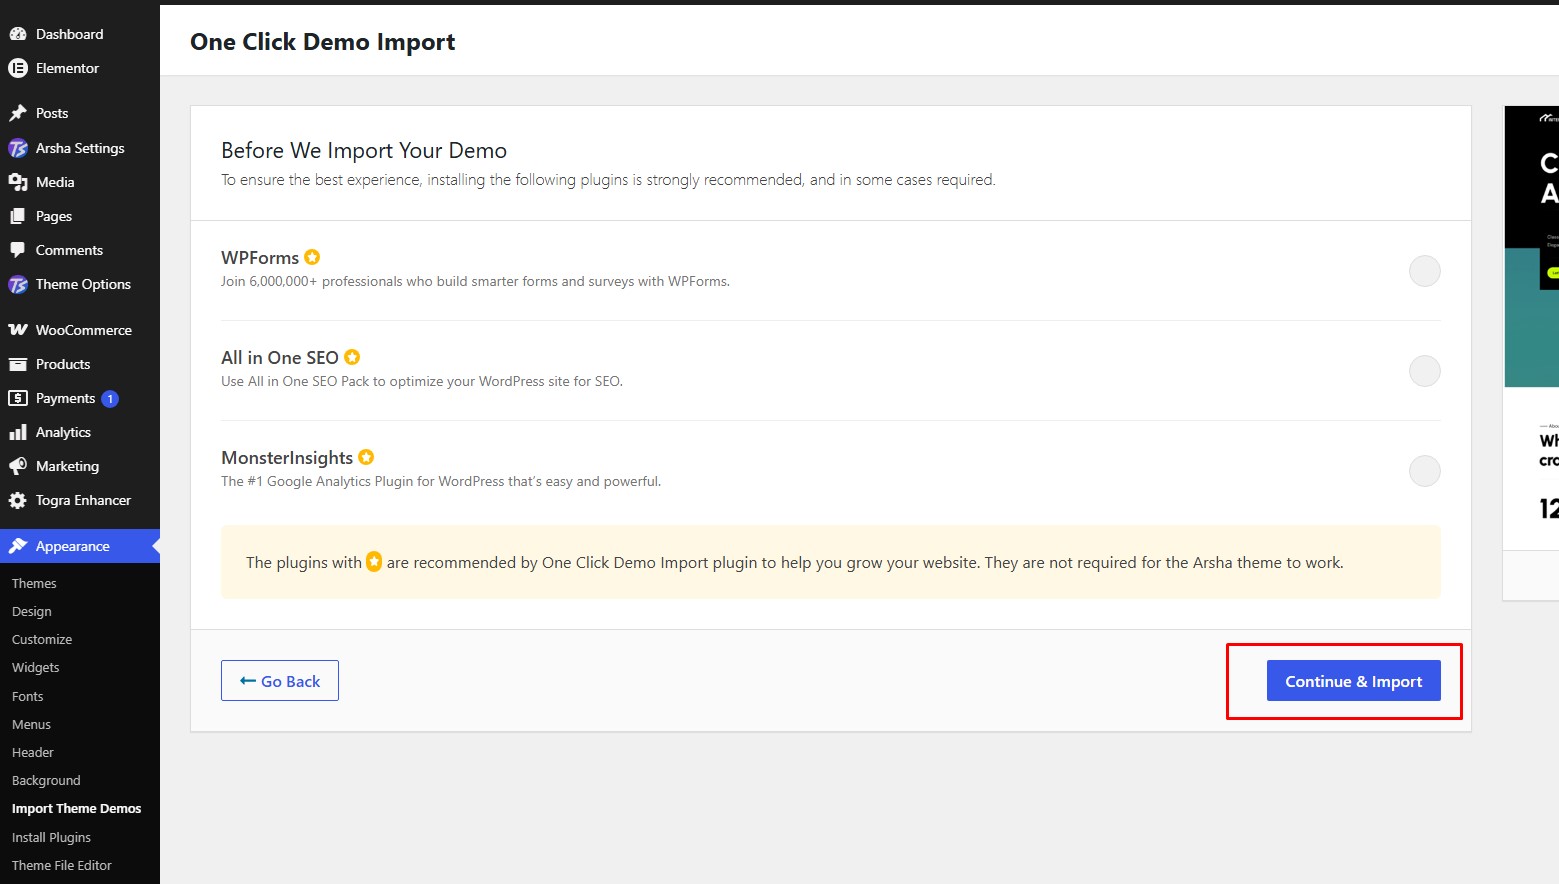Image resolution: width=1559 pixels, height=884 pixels.
Task: Open Import Theme Demos submenu link
Action: coord(77,808)
